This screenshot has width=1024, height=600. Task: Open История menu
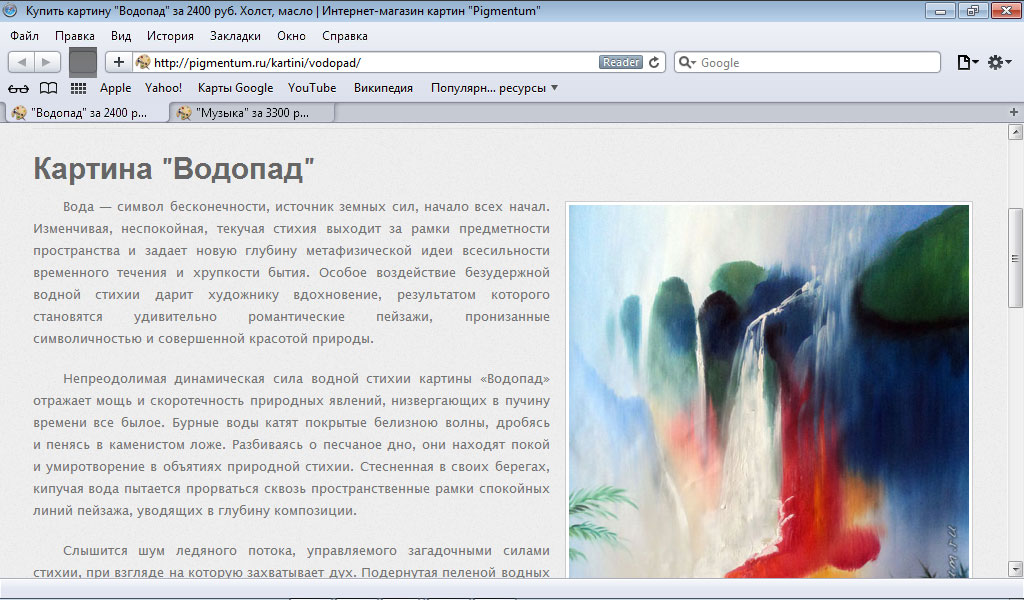point(170,36)
